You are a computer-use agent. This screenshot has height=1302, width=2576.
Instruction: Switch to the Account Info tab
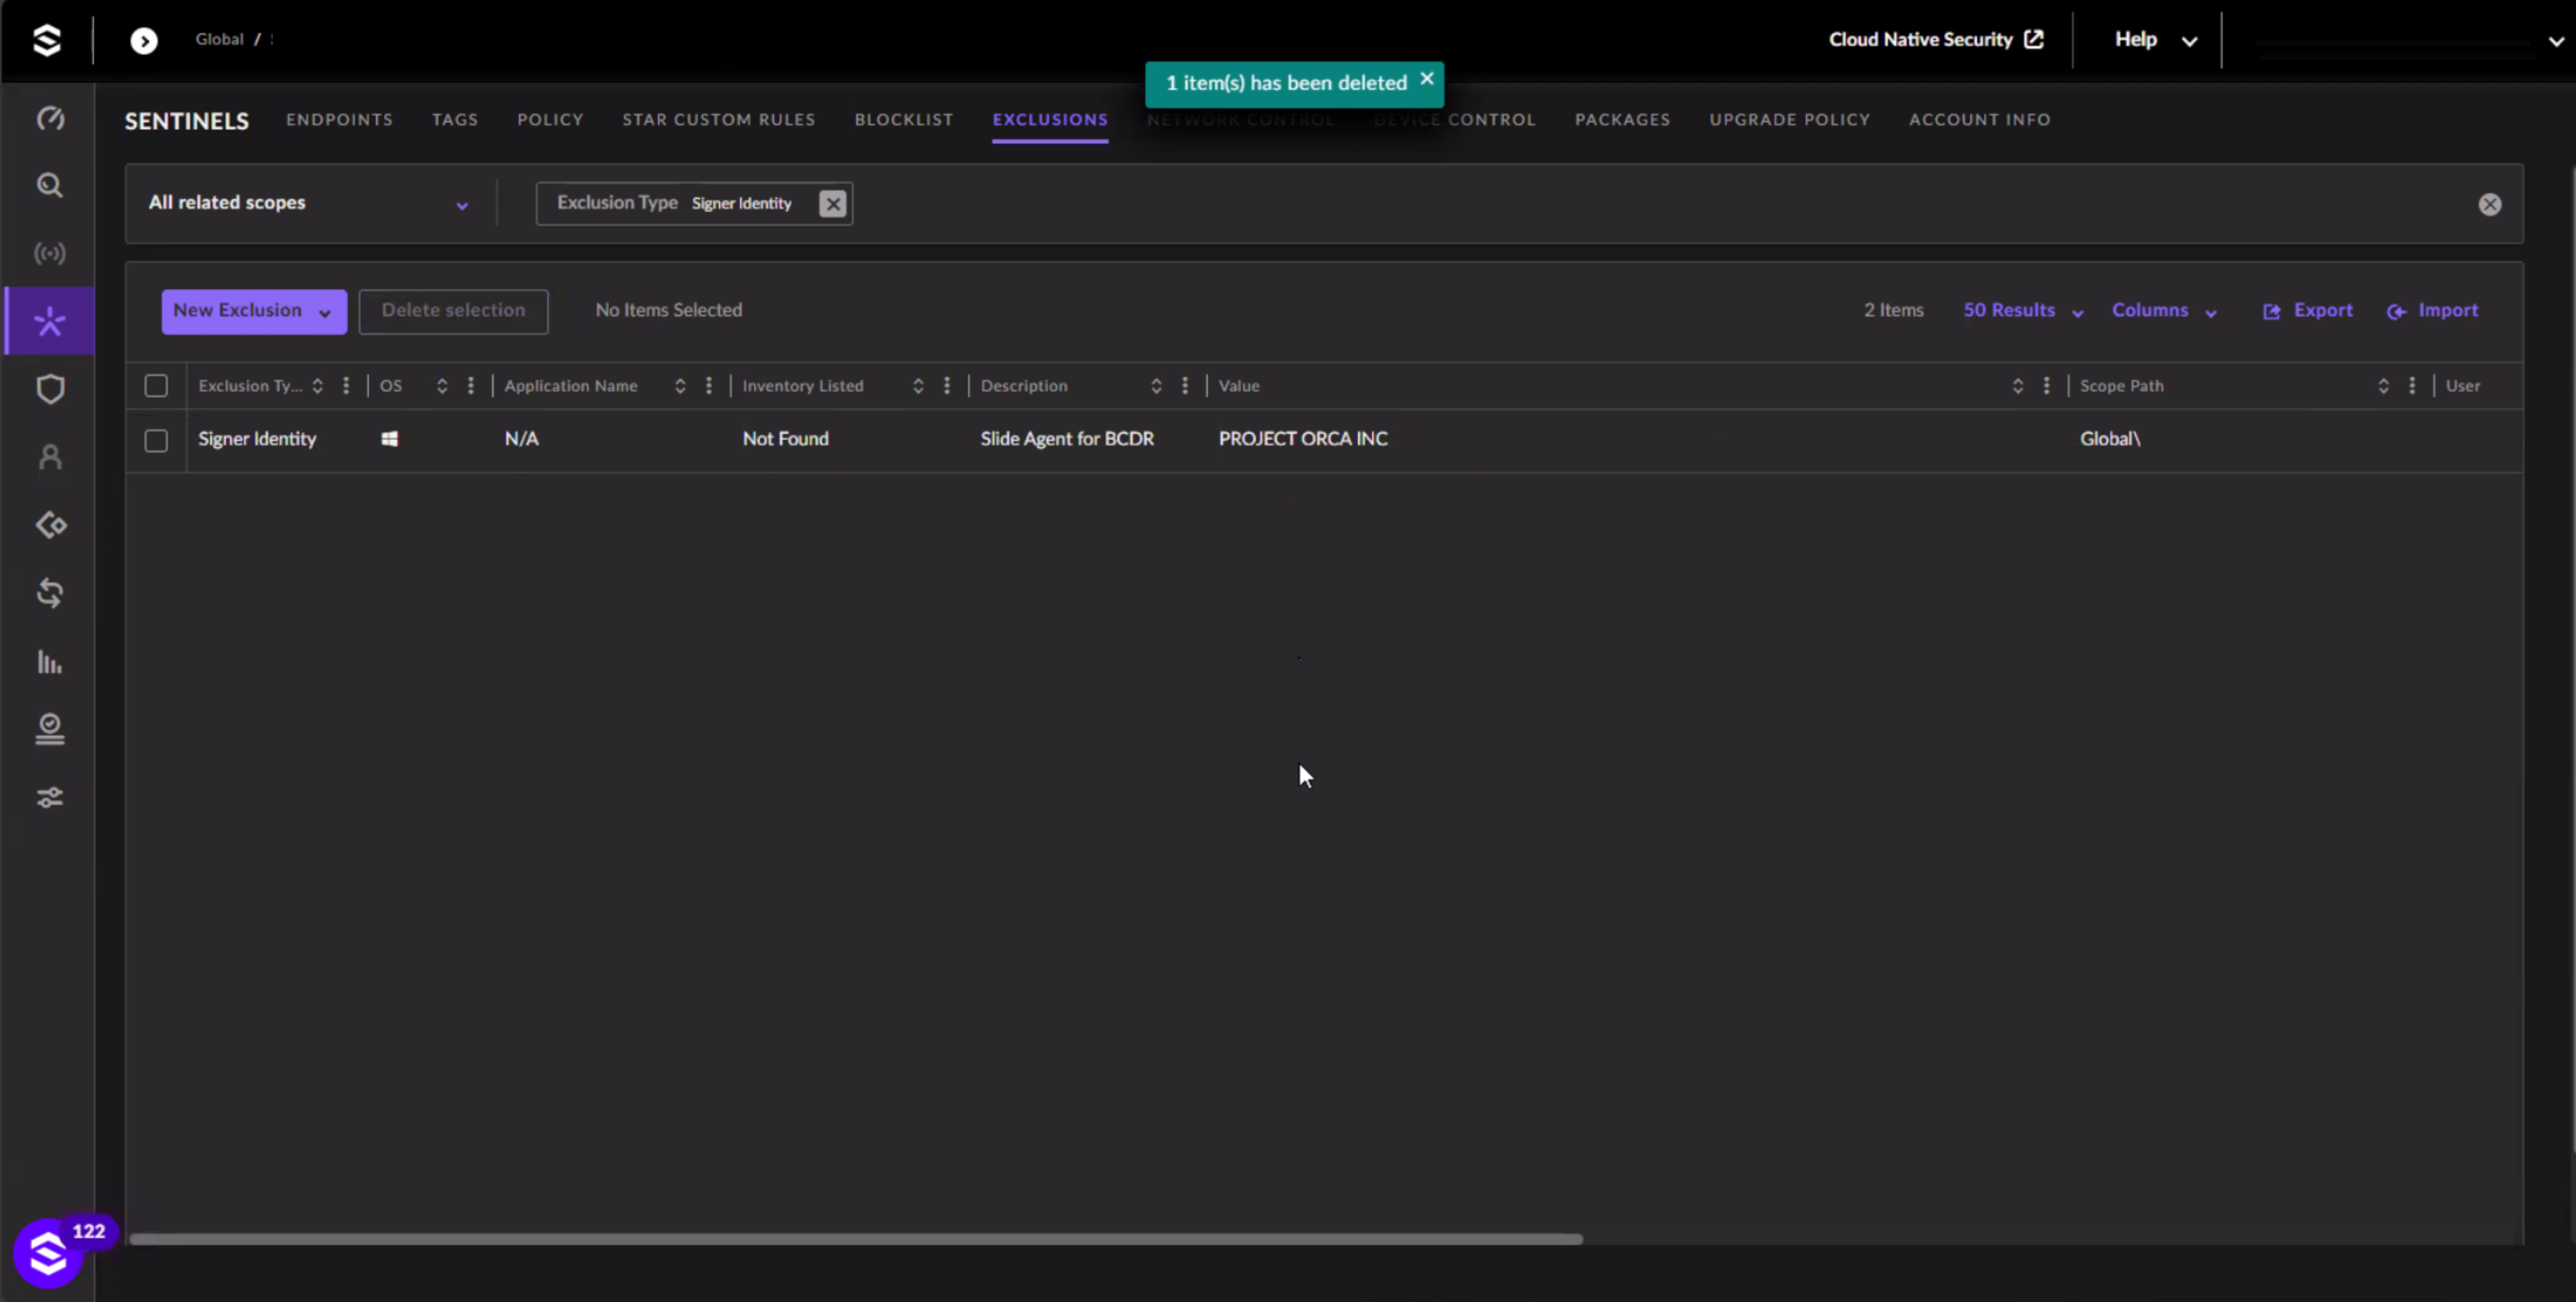(1979, 120)
